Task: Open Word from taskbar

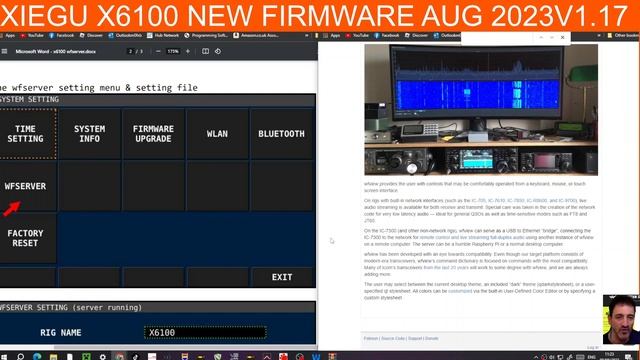Action: click(316, 357)
